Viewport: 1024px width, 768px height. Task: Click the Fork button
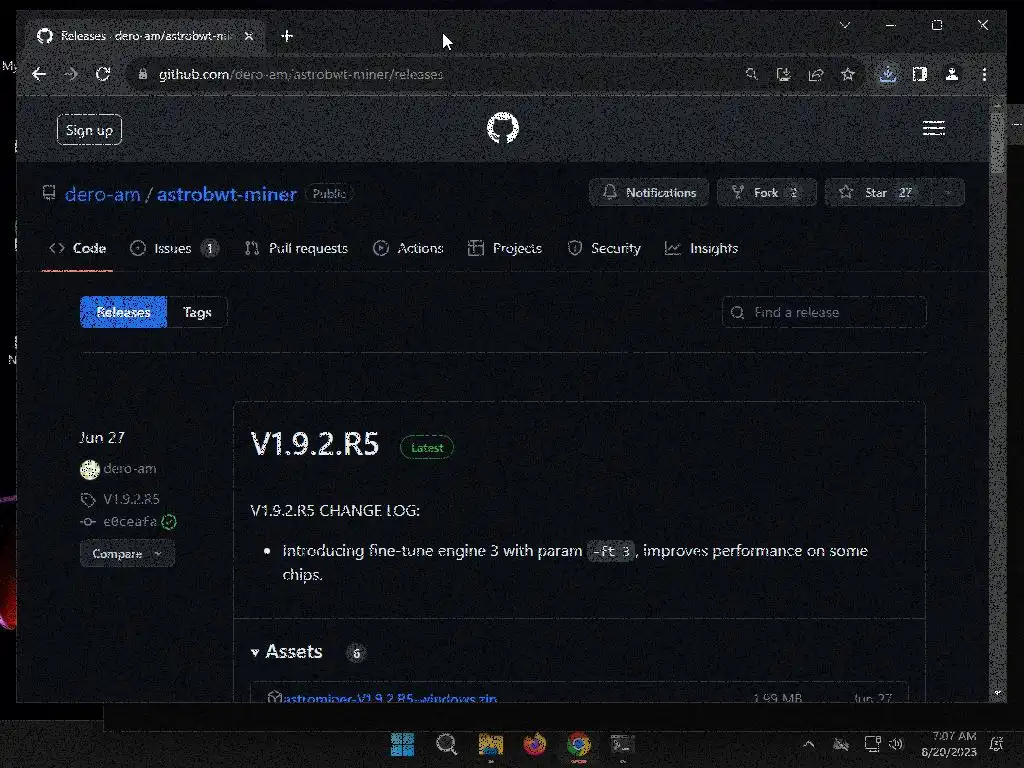[767, 193]
